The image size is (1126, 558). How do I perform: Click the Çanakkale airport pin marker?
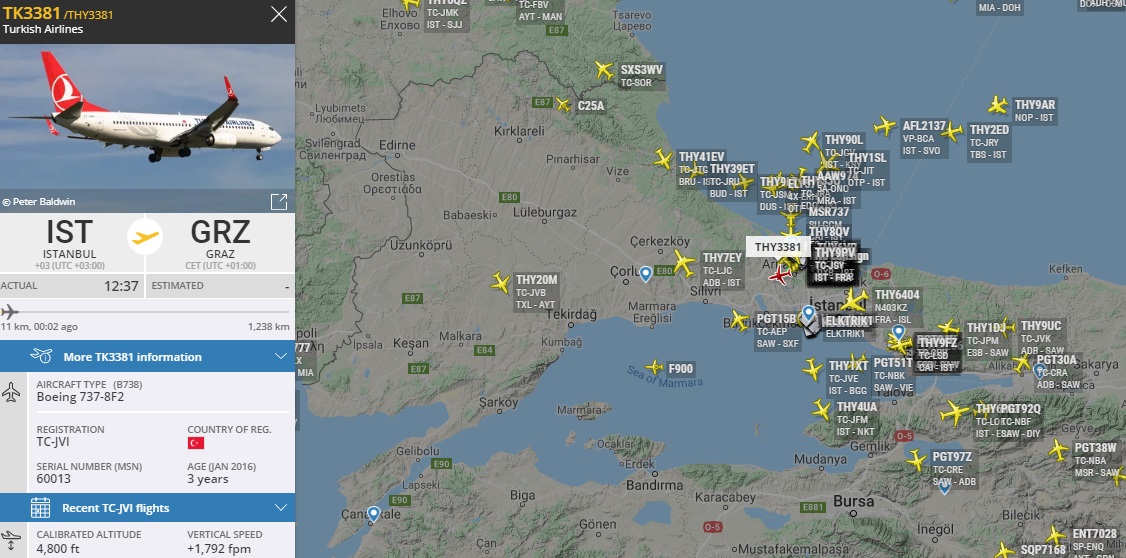point(373,514)
